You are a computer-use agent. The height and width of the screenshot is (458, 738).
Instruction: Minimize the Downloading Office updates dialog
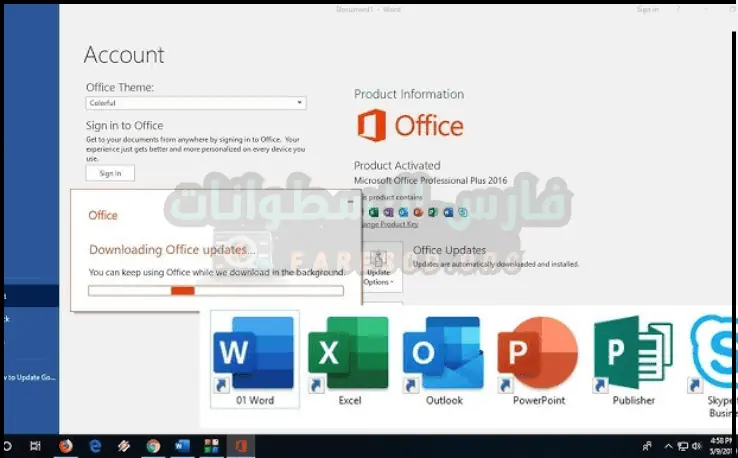(350, 201)
